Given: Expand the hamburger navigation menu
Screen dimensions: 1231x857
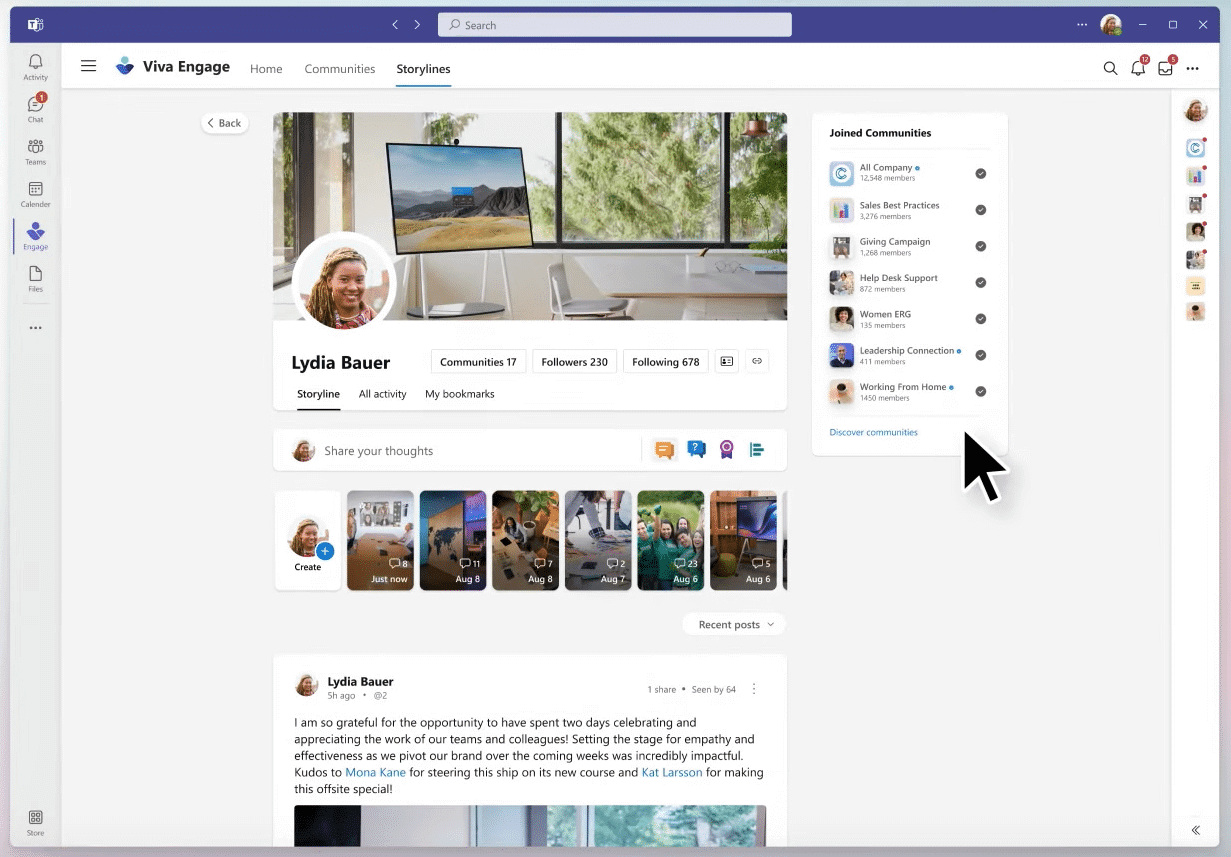Looking at the screenshot, I should [x=89, y=66].
